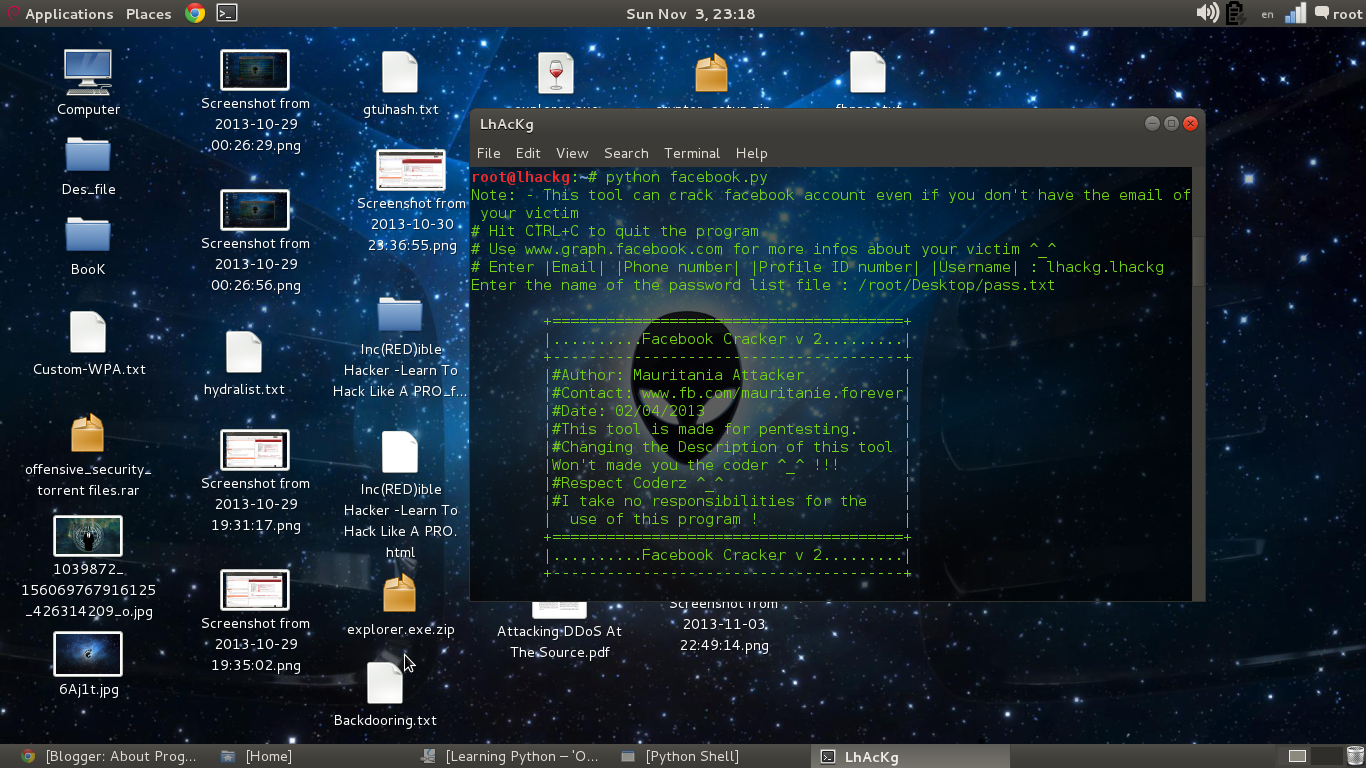The image size is (1366, 768).
Task: Click the /root/Desktop/pass.txt path text
Action: pyautogui.click(x=956, y=285)
